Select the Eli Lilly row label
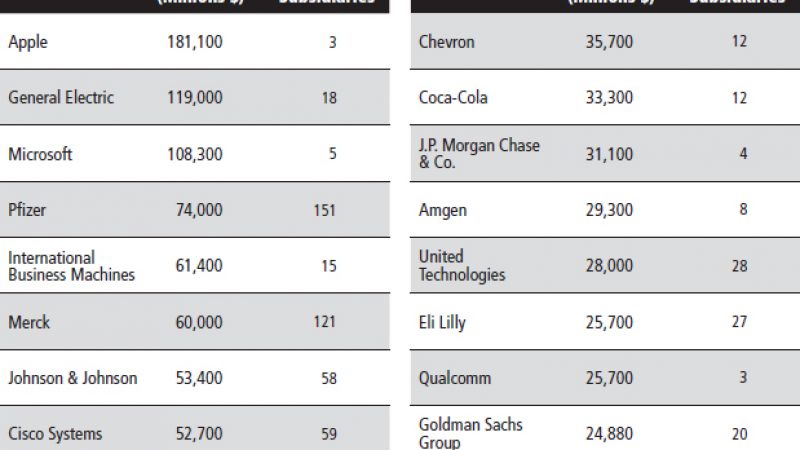Viewport: 800px width, 450px height. tap(442, 323)
